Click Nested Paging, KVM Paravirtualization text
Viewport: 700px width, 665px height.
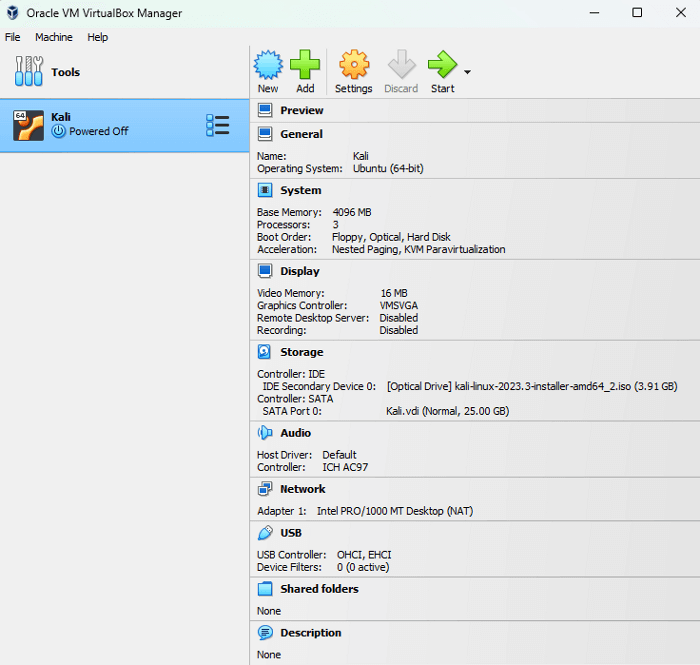(x=418, y=249)
